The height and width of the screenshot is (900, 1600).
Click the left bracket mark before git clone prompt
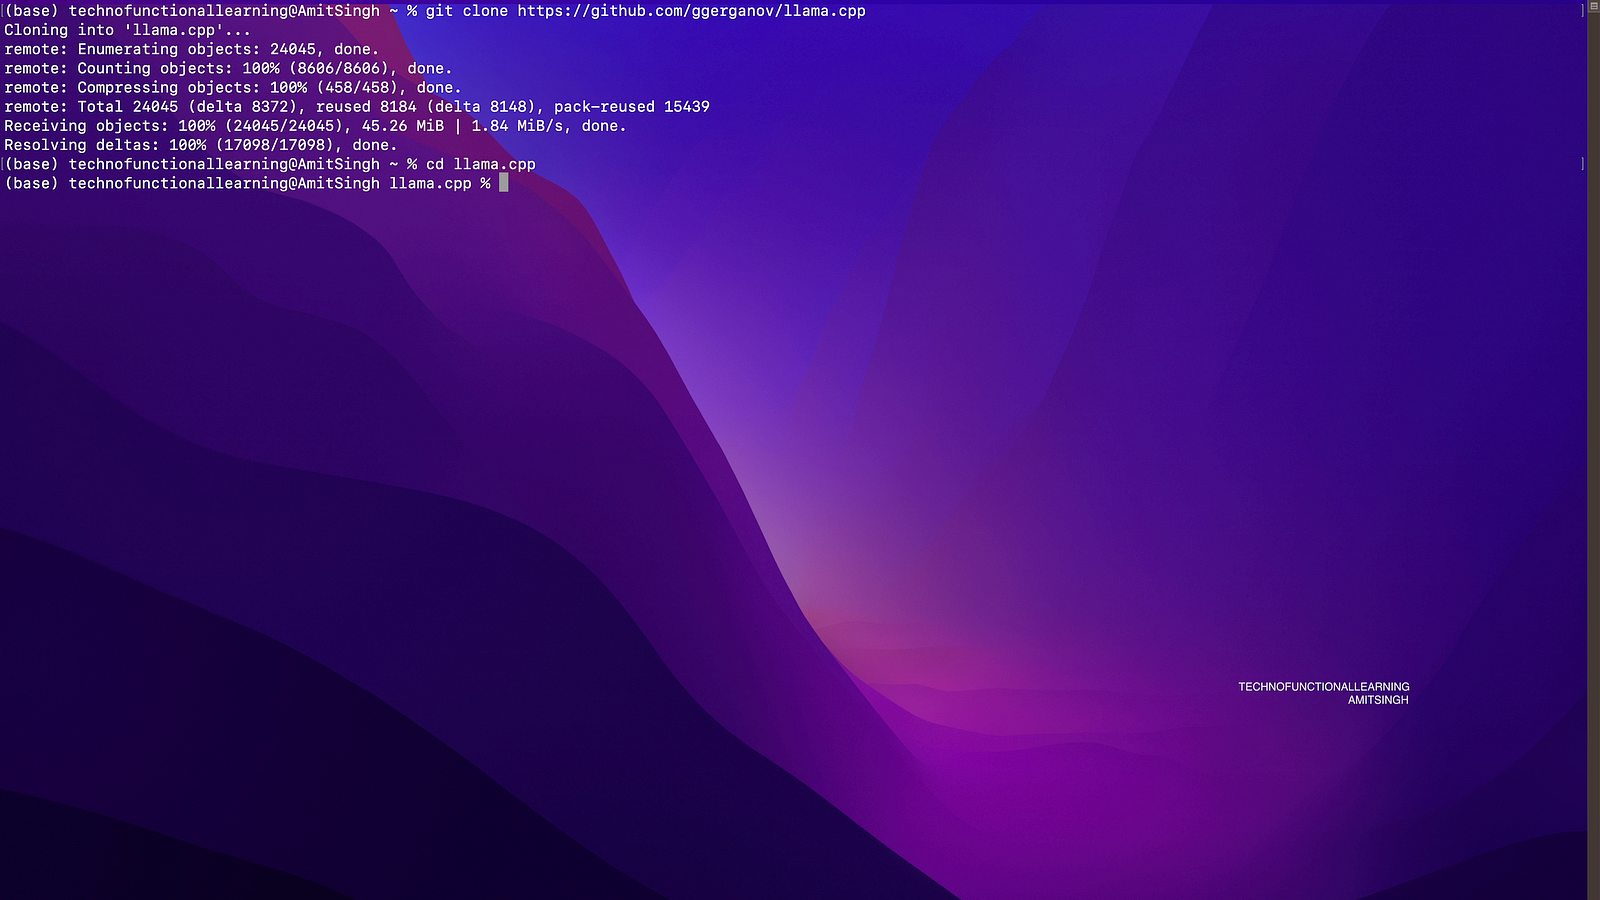coord(2,11)
